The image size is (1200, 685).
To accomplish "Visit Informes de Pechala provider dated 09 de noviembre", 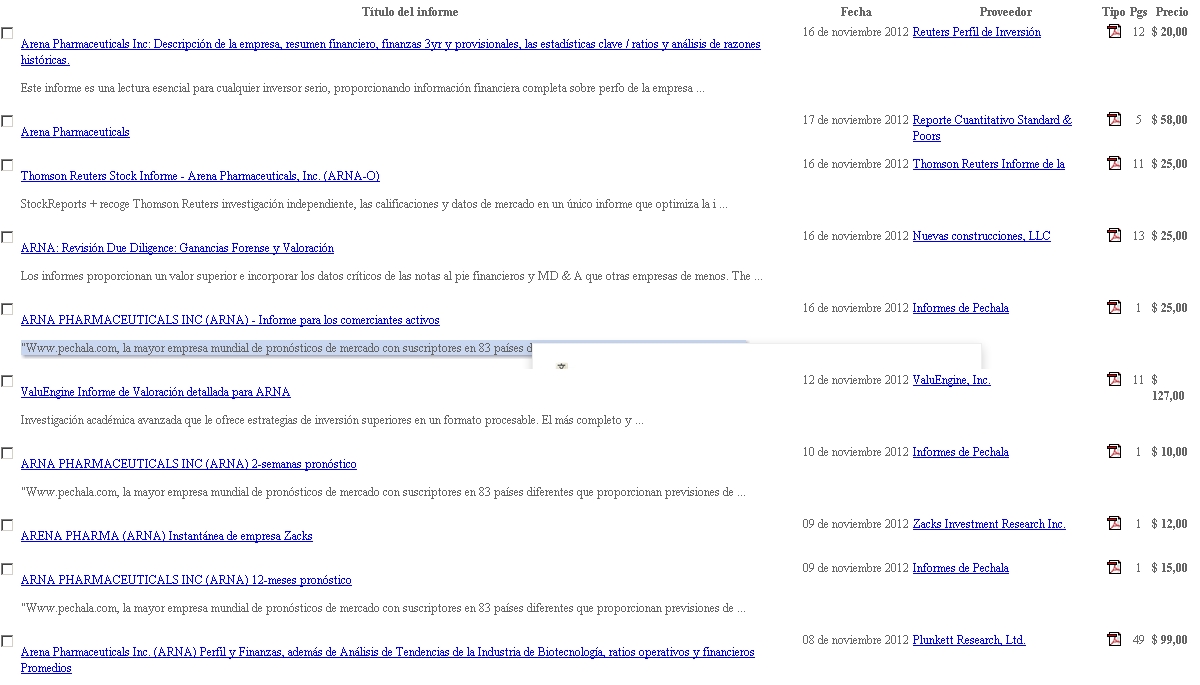I will [960, 568].
